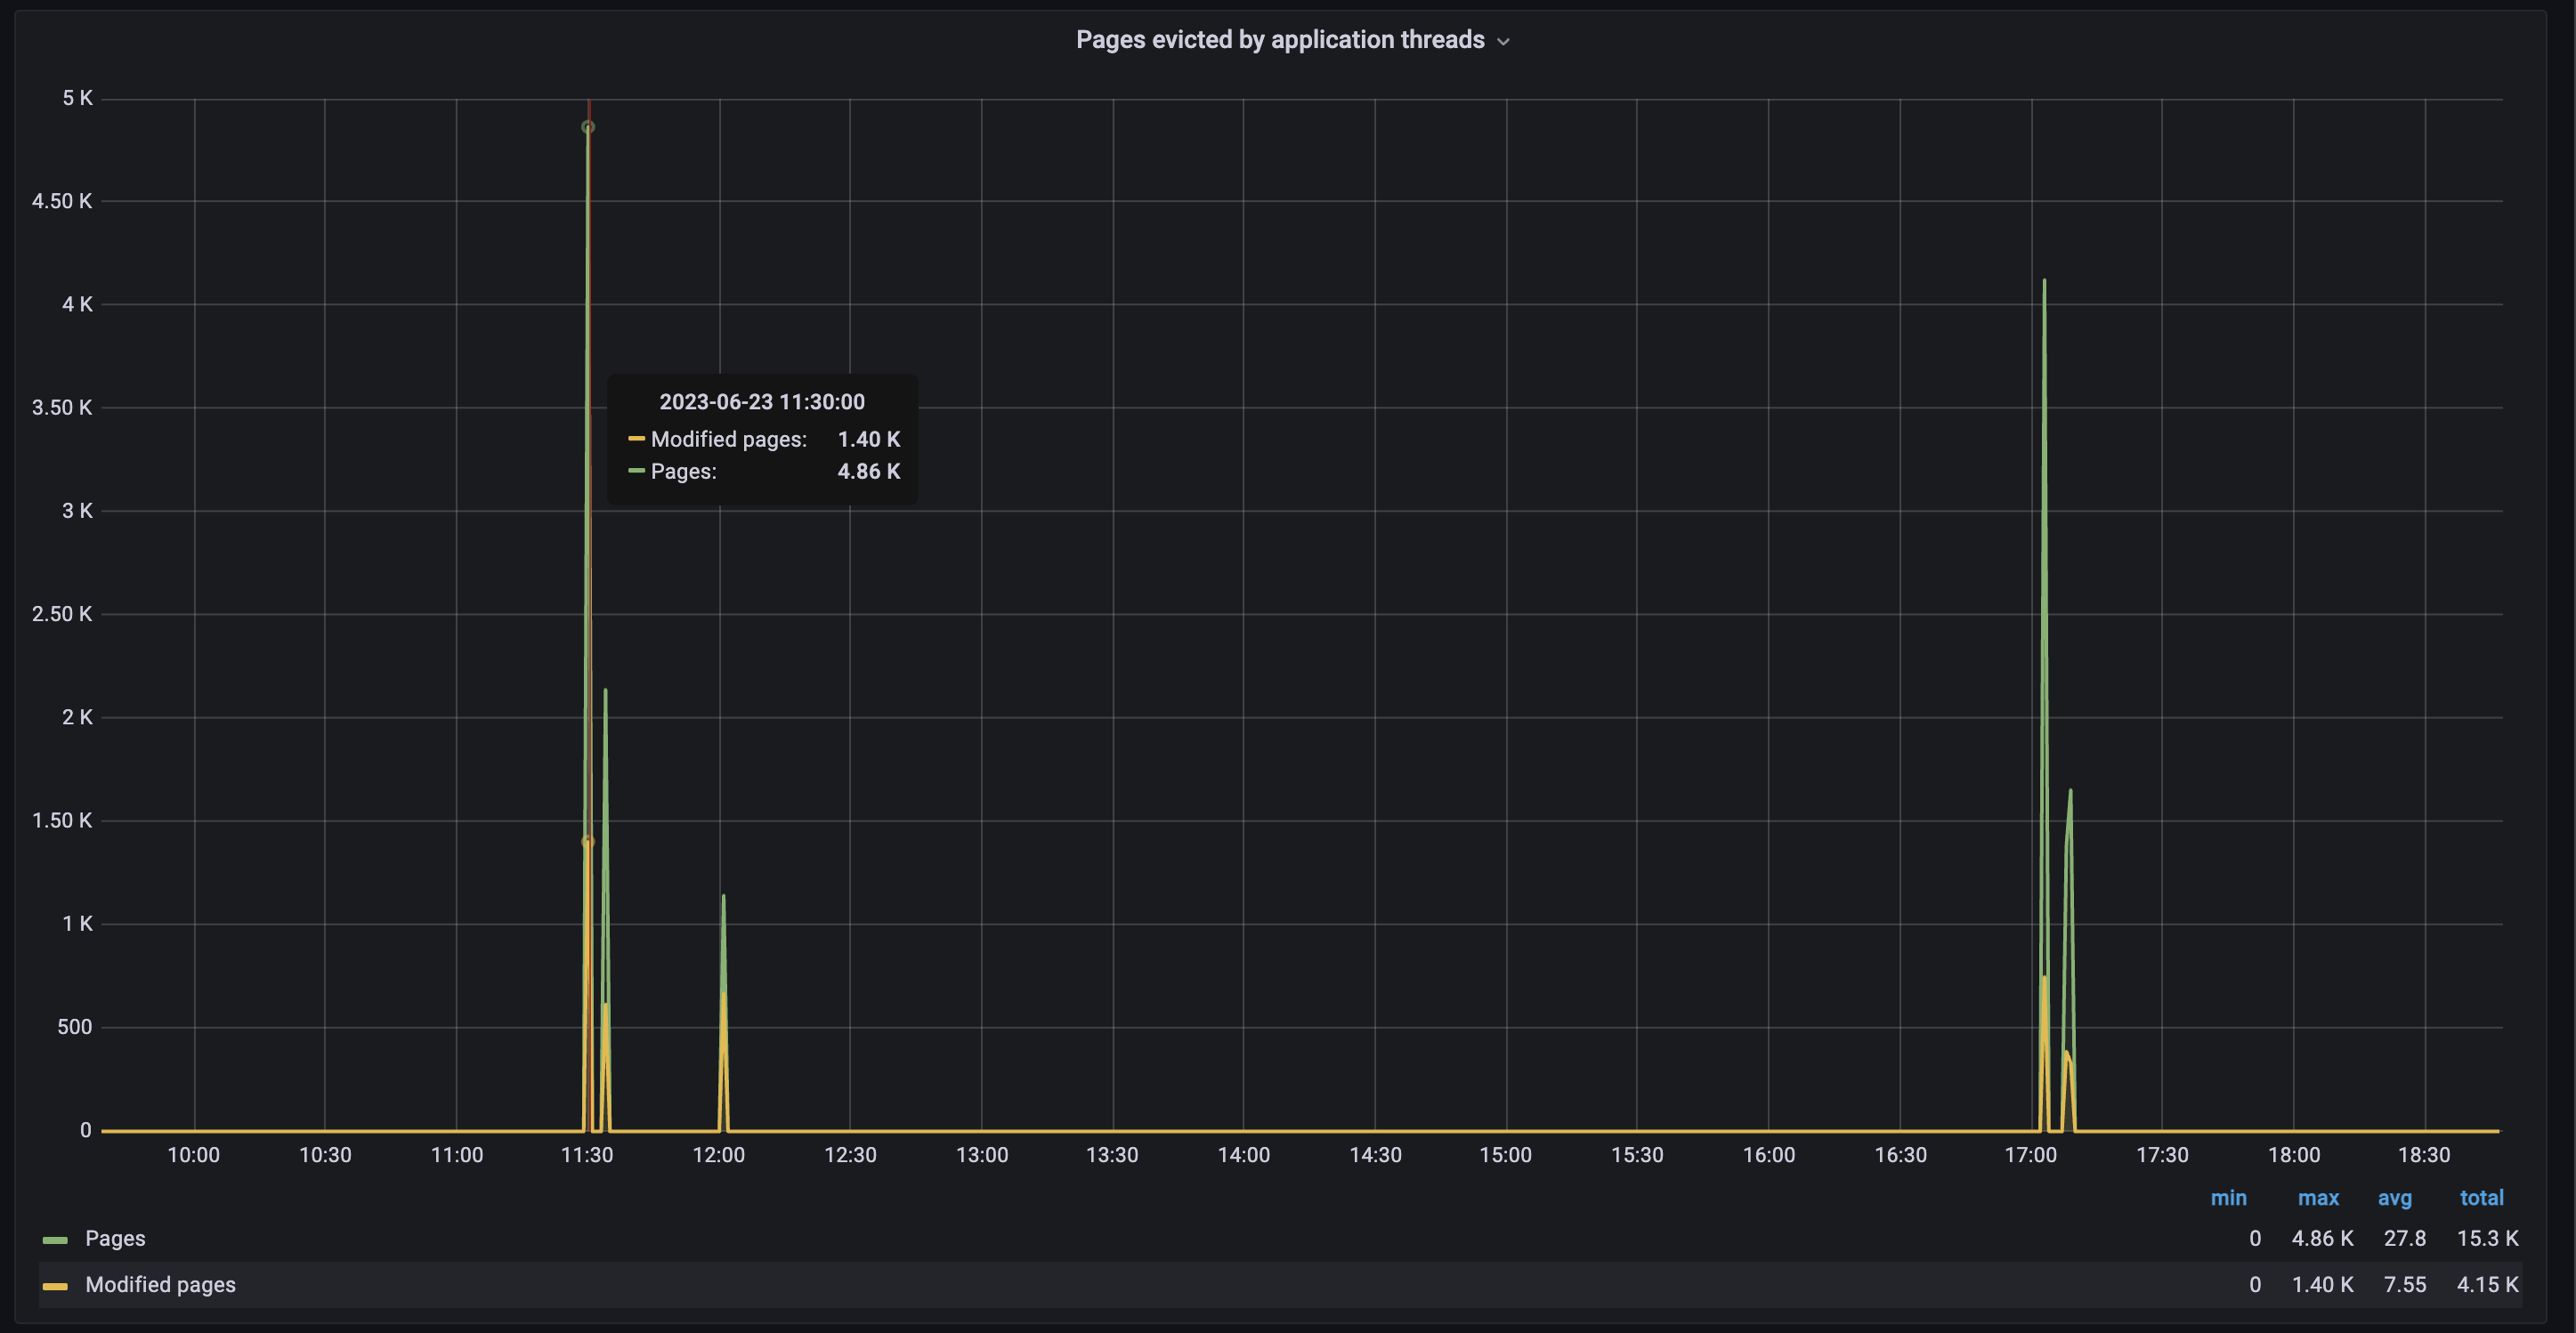
Task: Click the yellow data point at 1.40 K
Action: pos(588,842)
